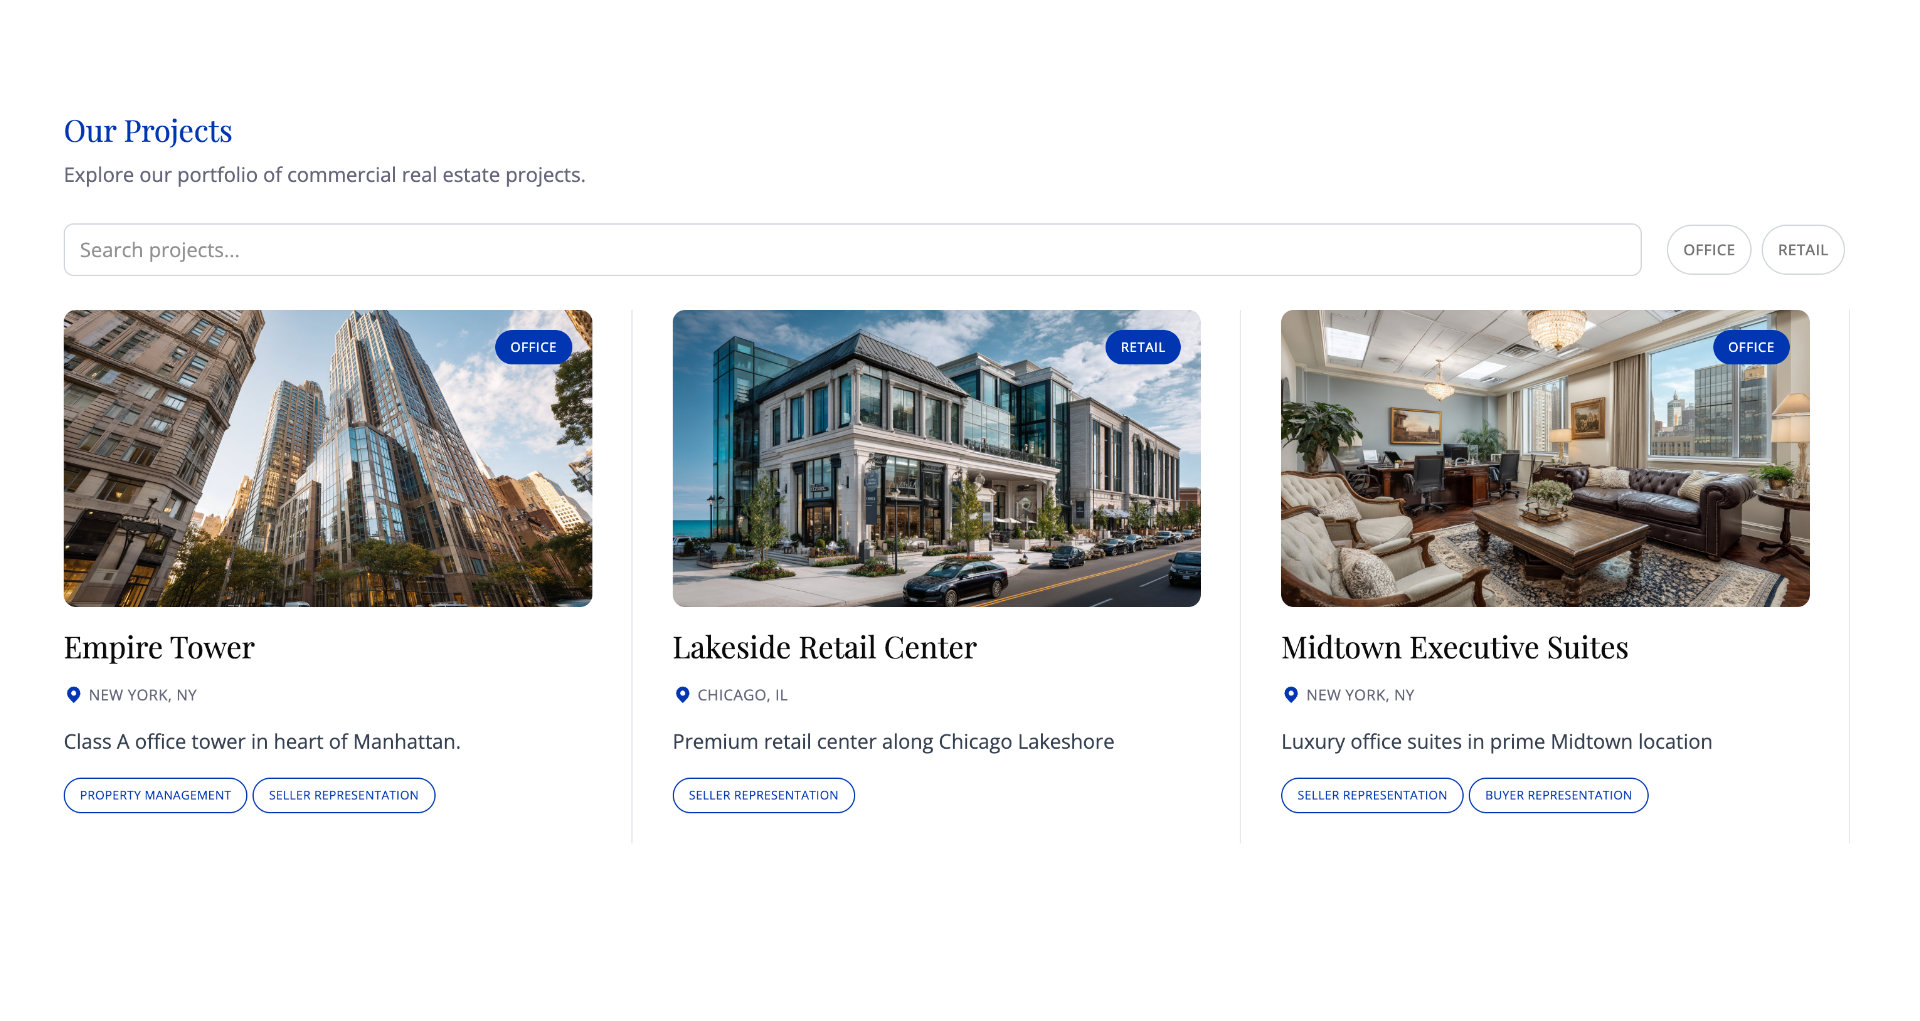
Task: Focus the Search projects input field
Action: (852, 250)
